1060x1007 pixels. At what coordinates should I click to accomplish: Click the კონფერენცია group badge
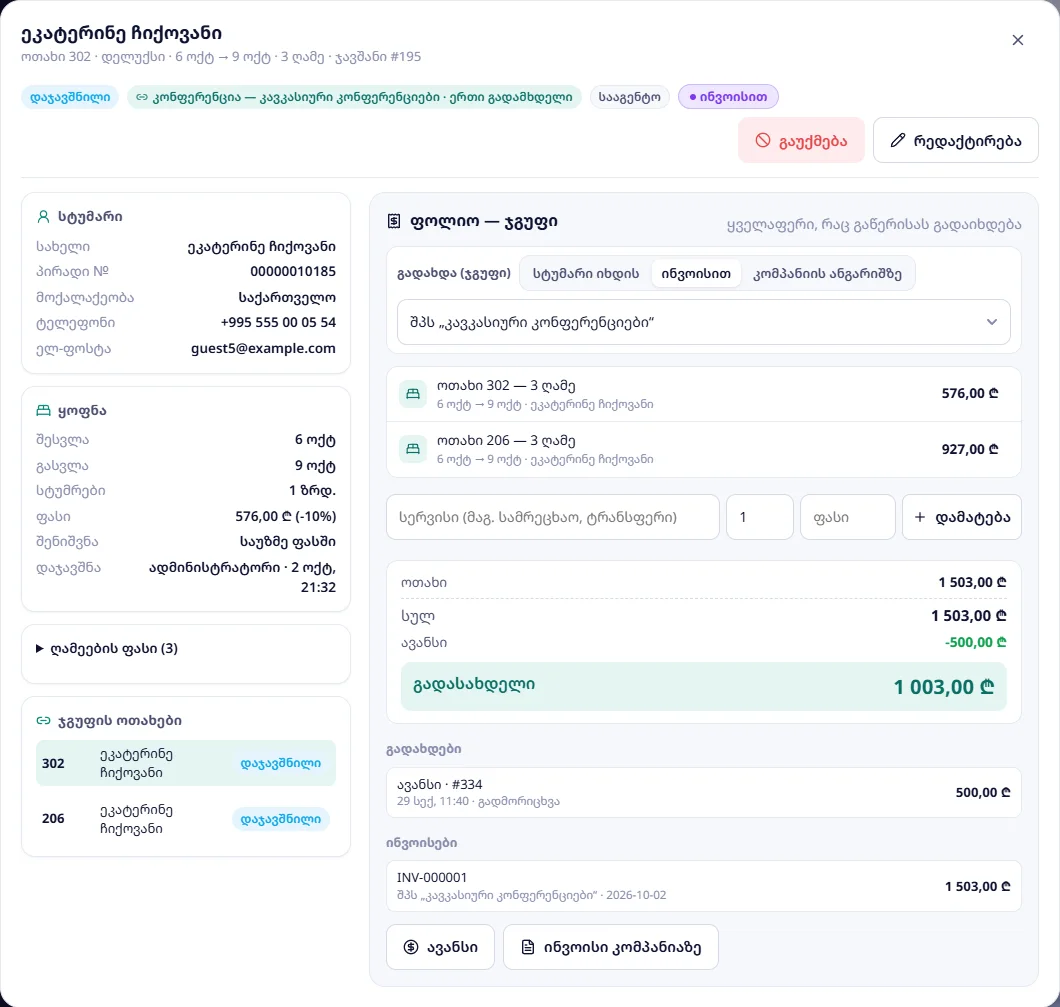point(354,97)
